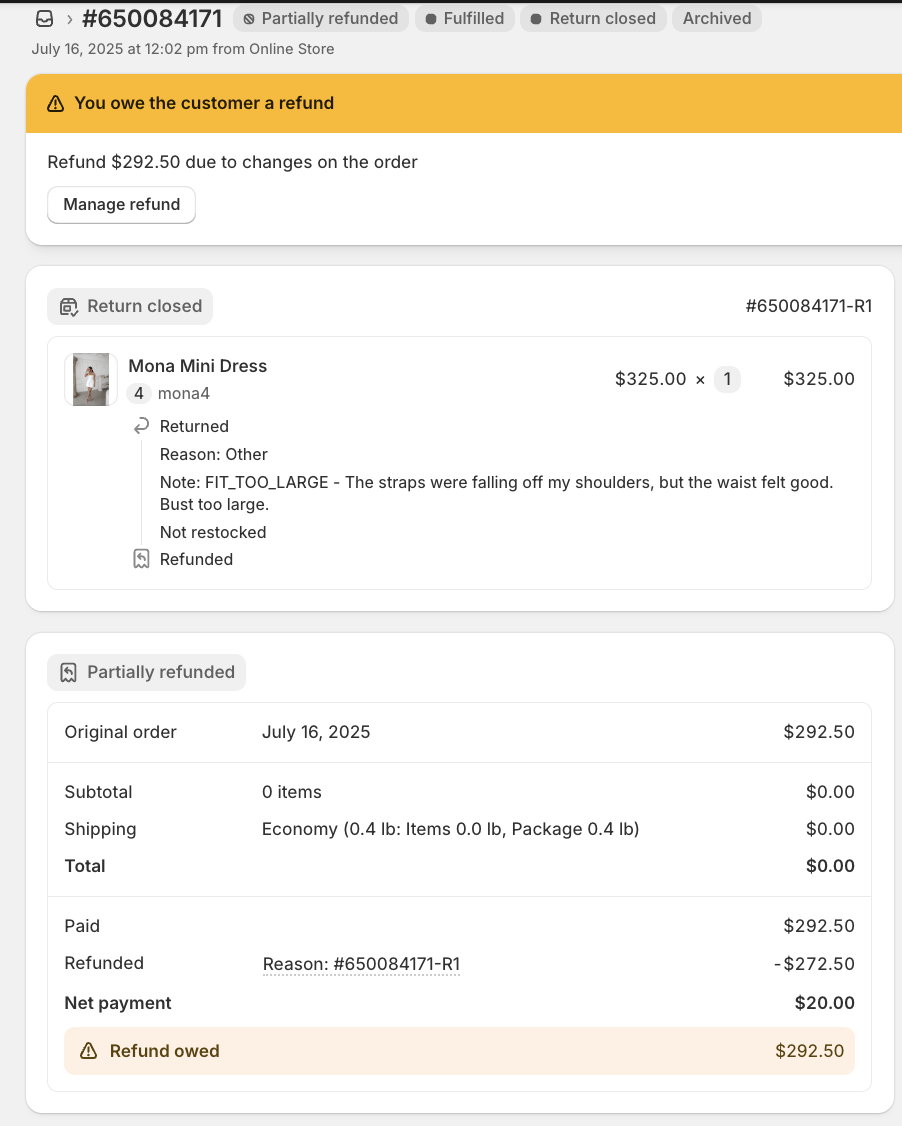Click the variant badge 4 next to mona4

(x=139, y=394)
